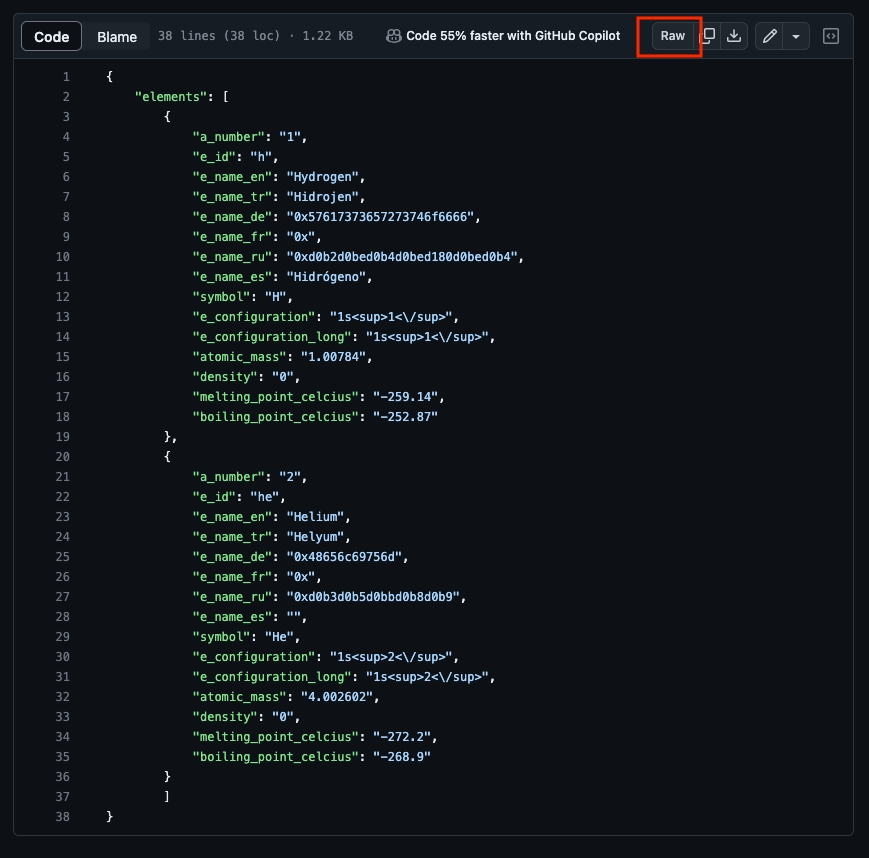
Task: Open the symbols panel icon
Action: point(831,36)
